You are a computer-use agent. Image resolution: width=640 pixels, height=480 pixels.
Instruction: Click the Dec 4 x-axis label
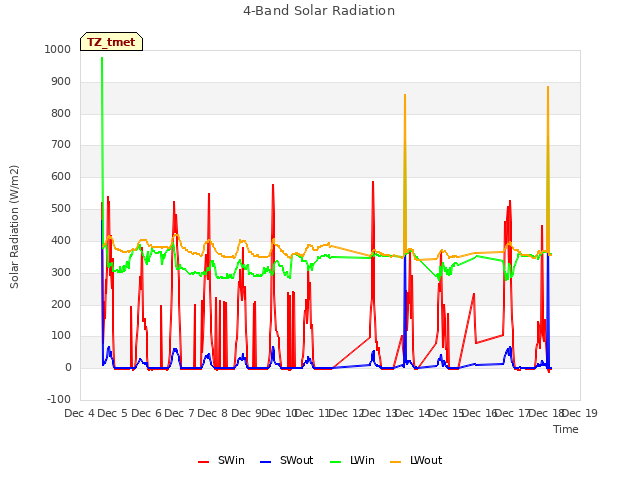pyautogui.click(x=80, y=413)
